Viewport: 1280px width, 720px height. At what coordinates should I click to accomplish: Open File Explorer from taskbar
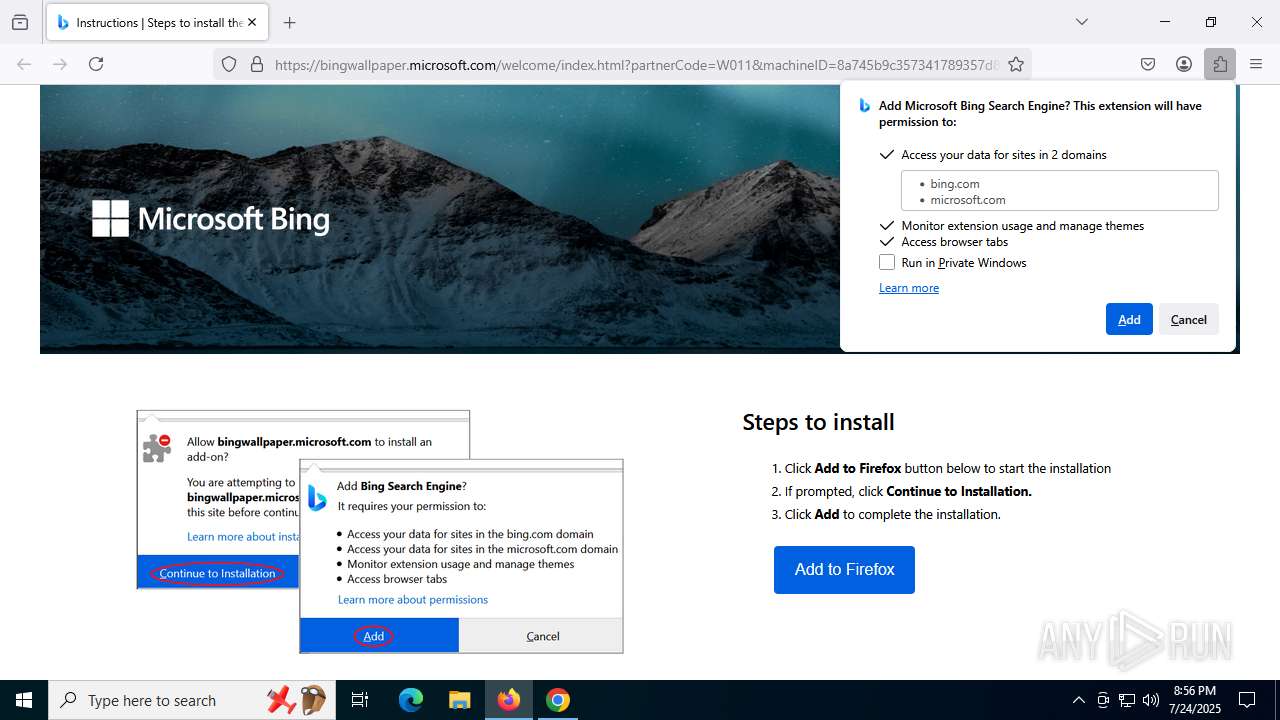[459, 700]
